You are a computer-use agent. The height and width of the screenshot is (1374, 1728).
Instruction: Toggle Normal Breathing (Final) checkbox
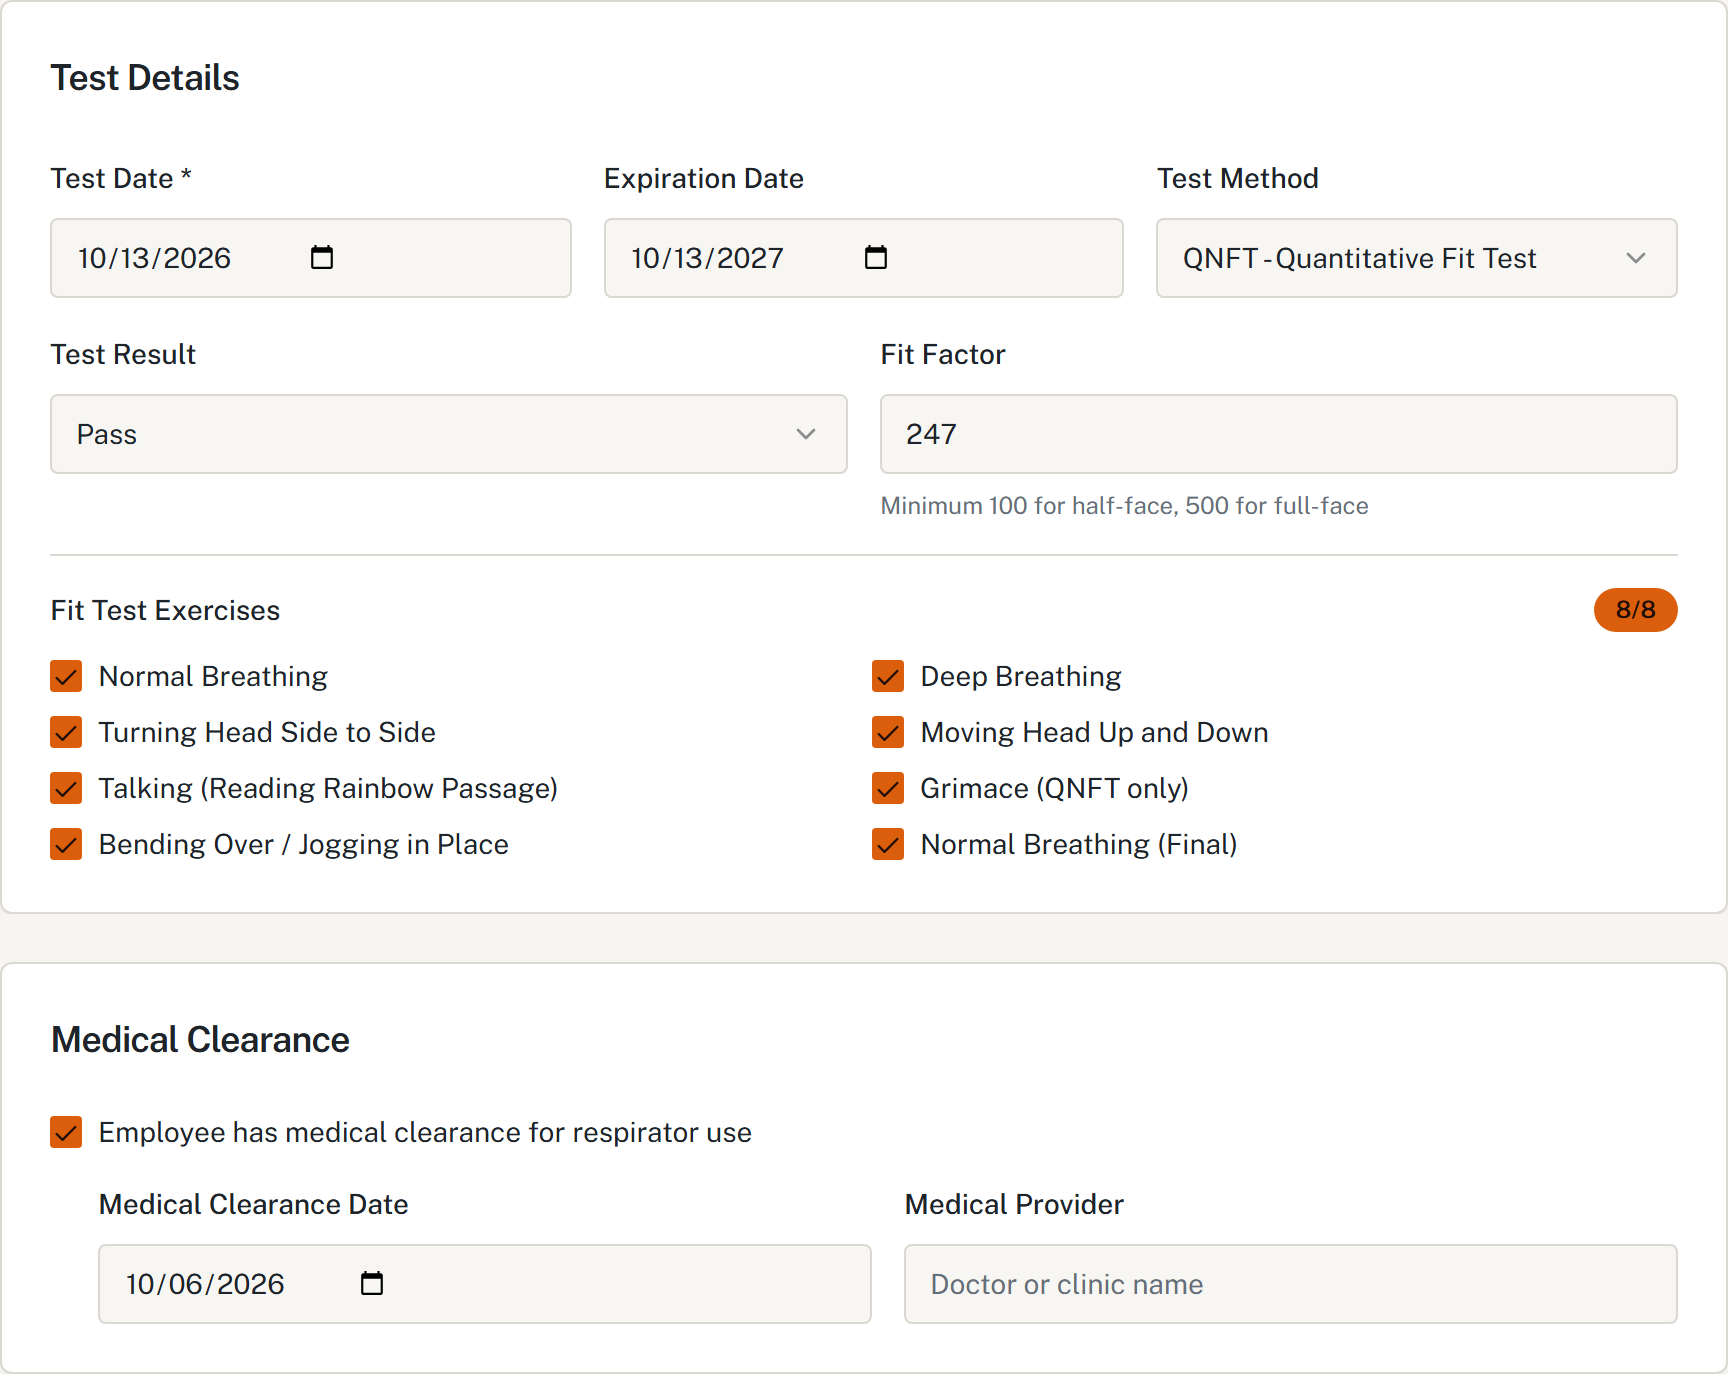coord(888,845)
